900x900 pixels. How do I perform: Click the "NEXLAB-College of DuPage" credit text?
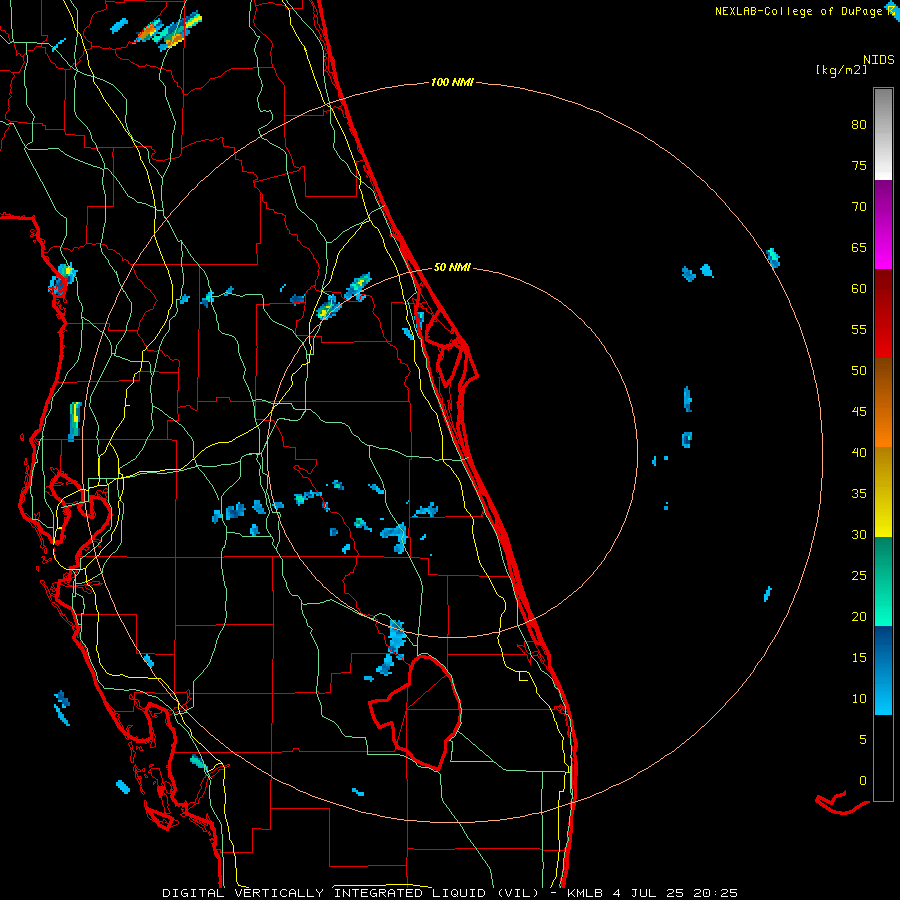[798, 11]
